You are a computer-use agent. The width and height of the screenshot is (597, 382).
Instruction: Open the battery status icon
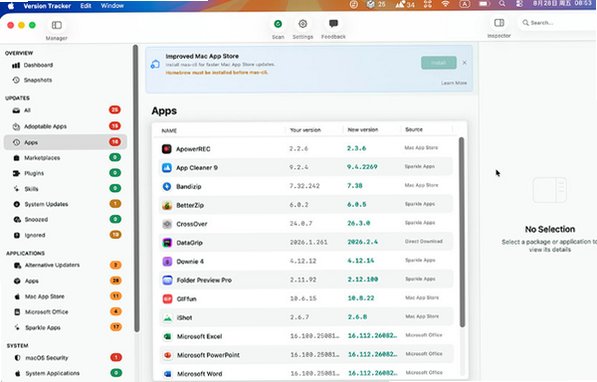[x=484, y=4]
